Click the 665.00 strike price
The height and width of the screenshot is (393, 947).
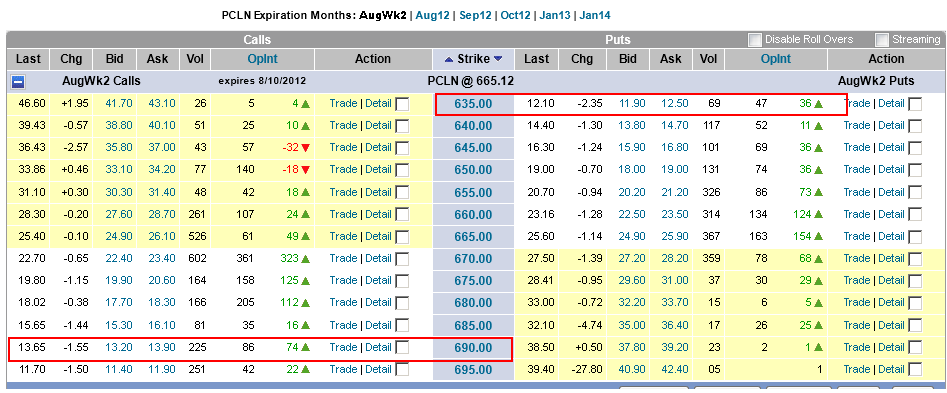pos(473,237)
